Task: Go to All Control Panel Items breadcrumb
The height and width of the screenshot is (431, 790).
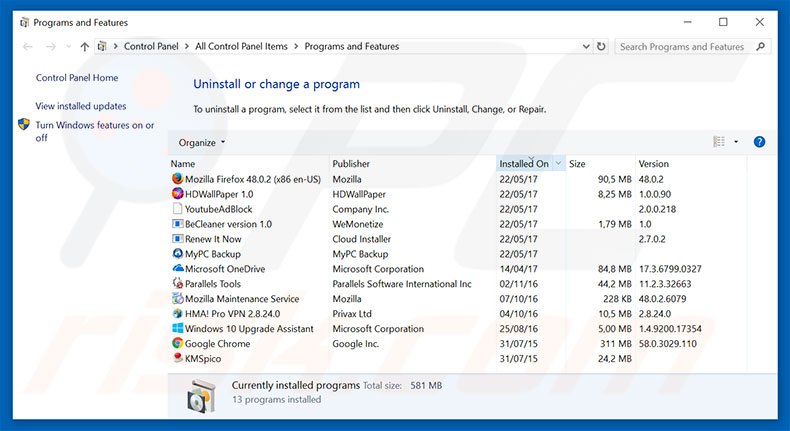Action: coord(241,46)
